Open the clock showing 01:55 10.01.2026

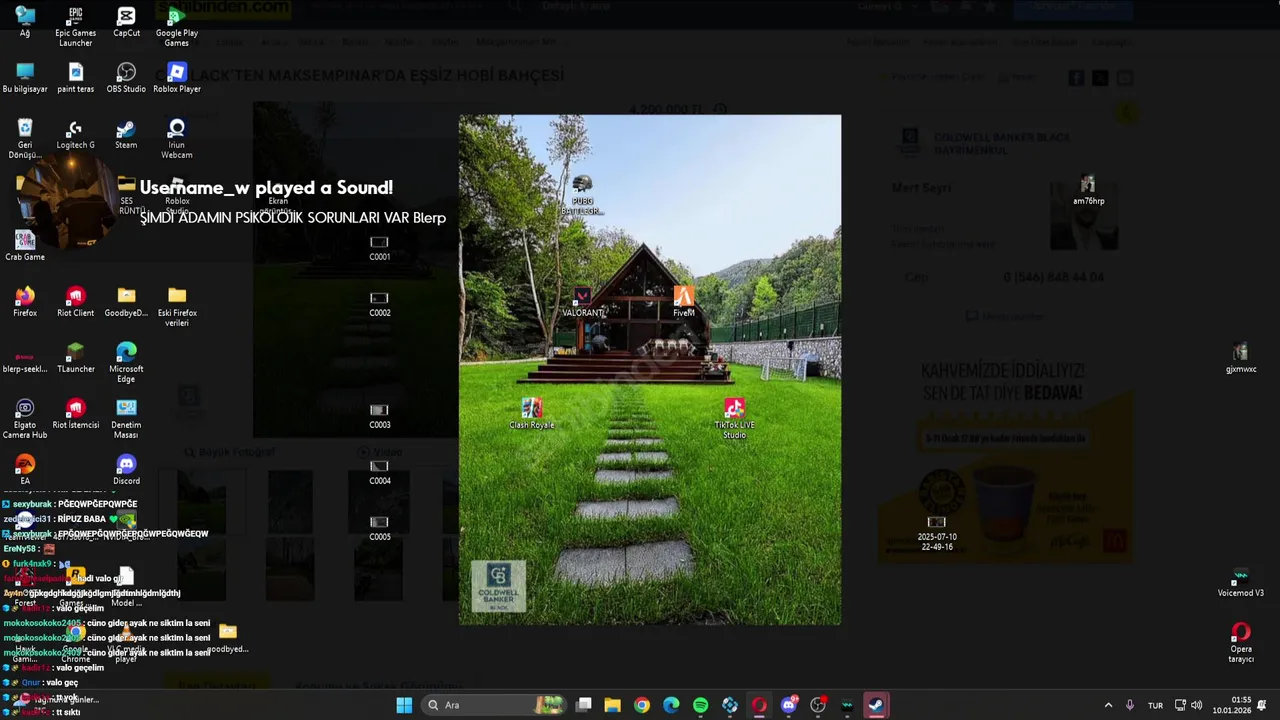click(1231, 705)
